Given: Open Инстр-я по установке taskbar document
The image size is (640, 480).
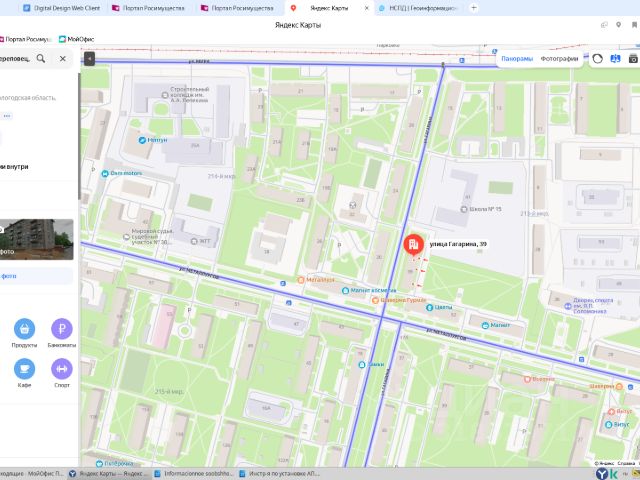Looking at the screenshot, I should [x=279, y=473].
